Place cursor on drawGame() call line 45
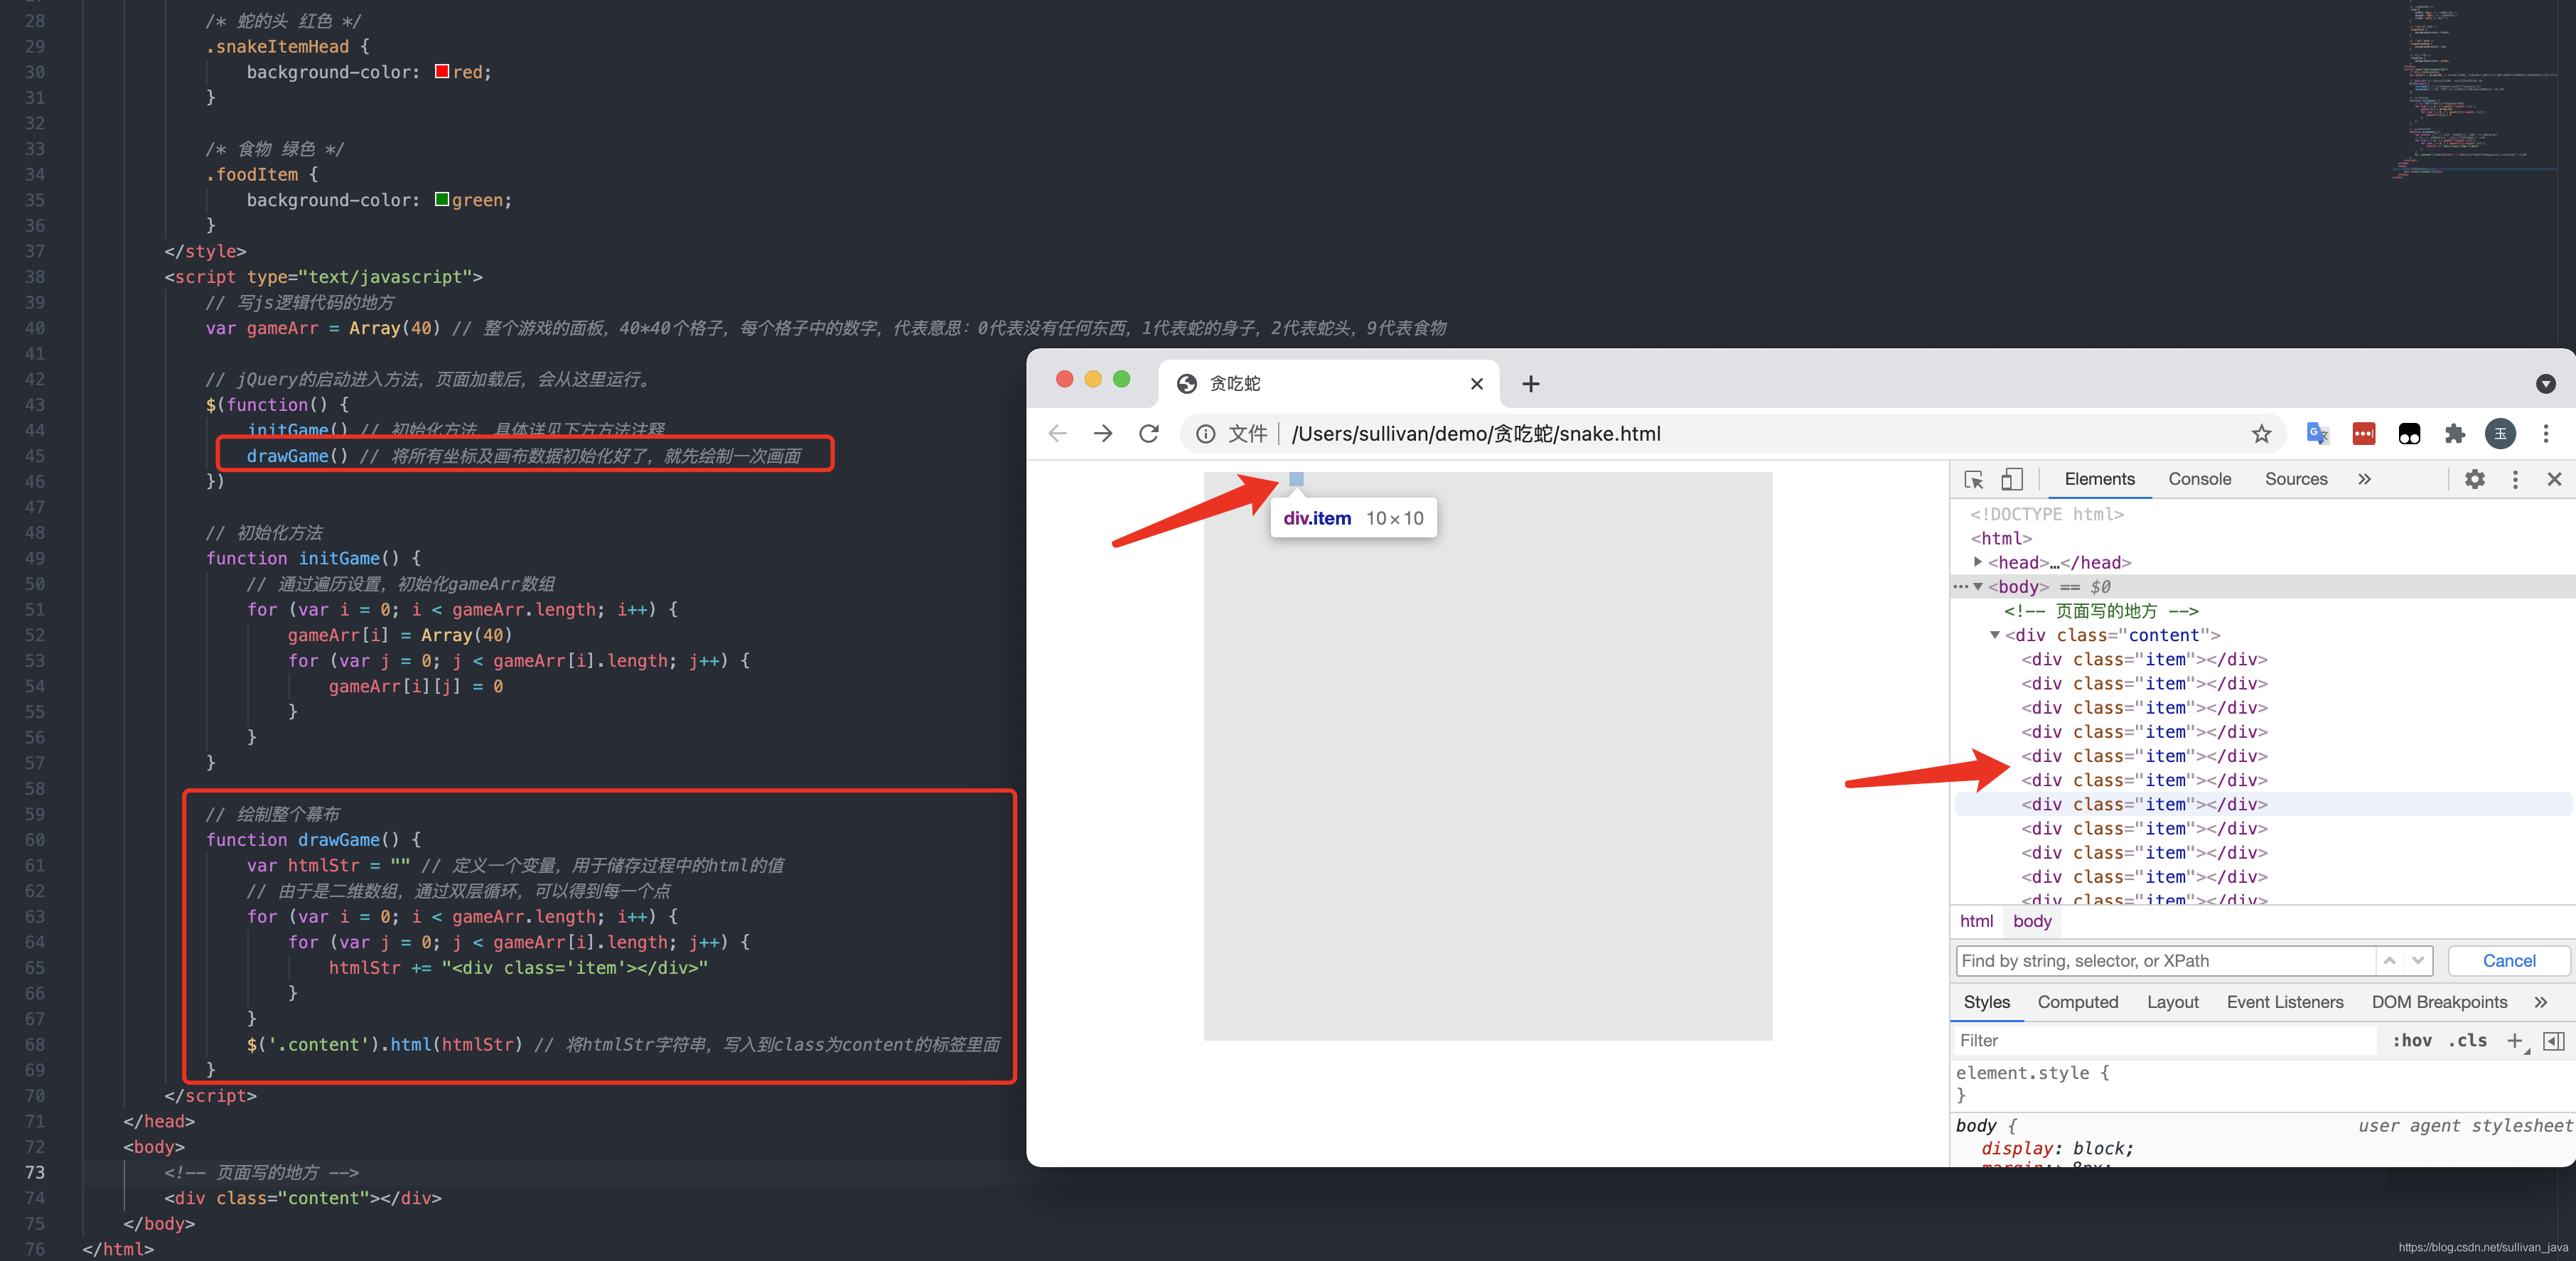Viewport: 2576px width, 1261px height. [x=523, y=456]
